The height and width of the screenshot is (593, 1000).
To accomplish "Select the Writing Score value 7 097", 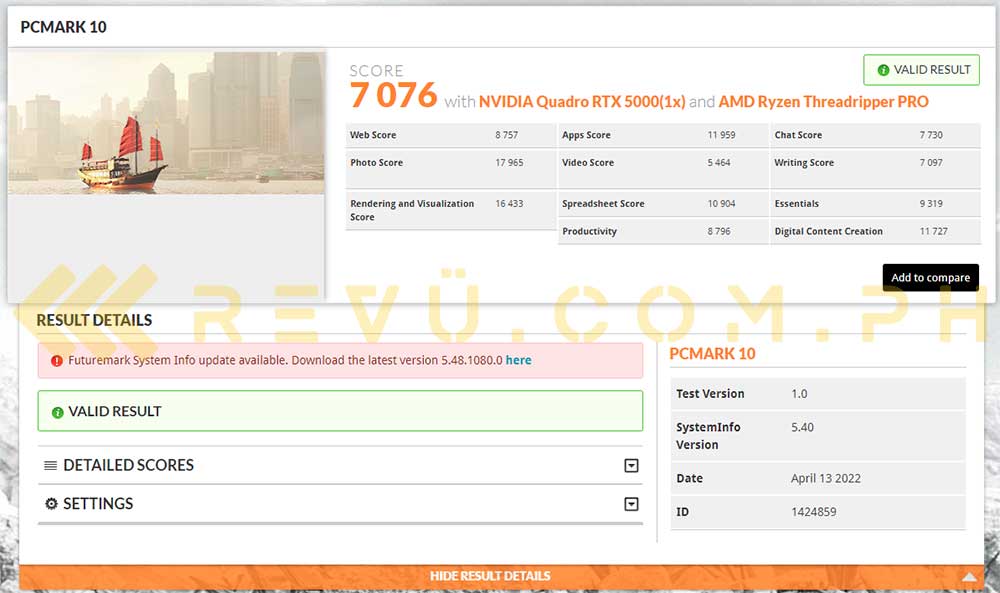I will tap(931, 163).
